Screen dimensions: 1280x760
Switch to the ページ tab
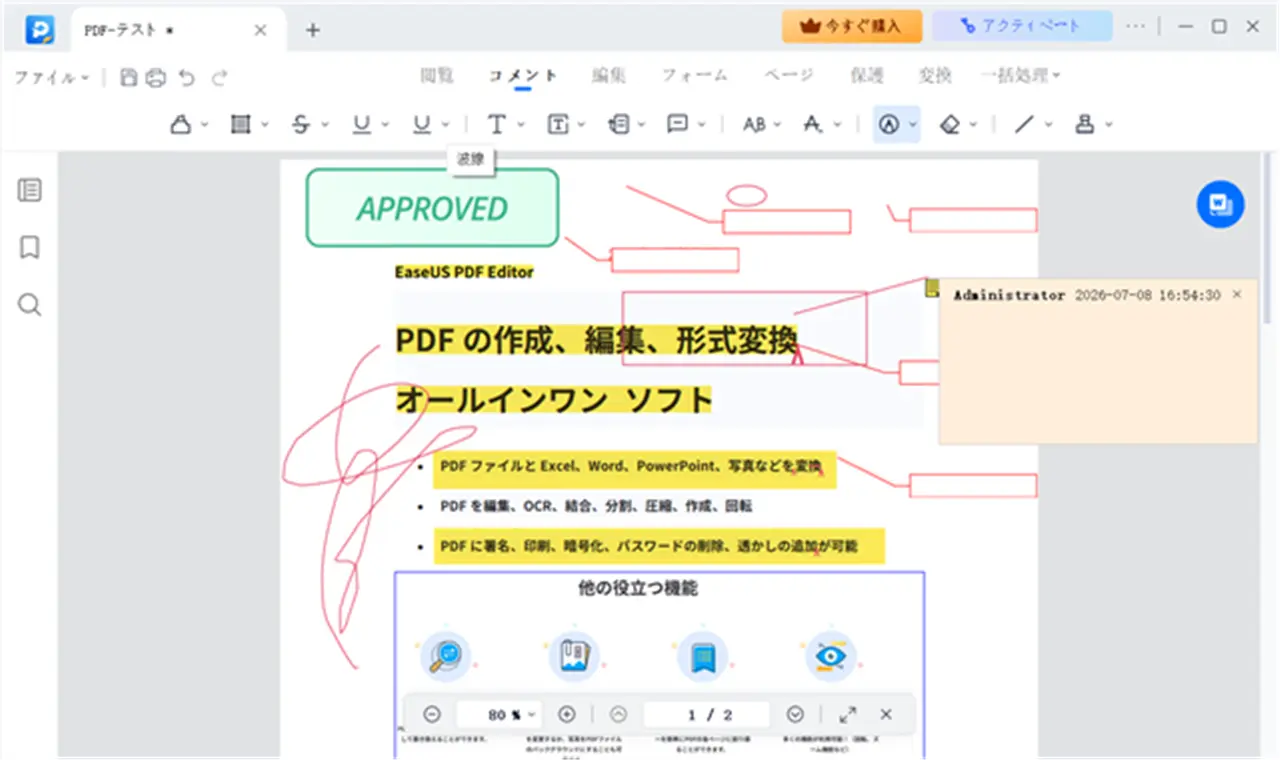pyautogui.click(x=789, y=76)
